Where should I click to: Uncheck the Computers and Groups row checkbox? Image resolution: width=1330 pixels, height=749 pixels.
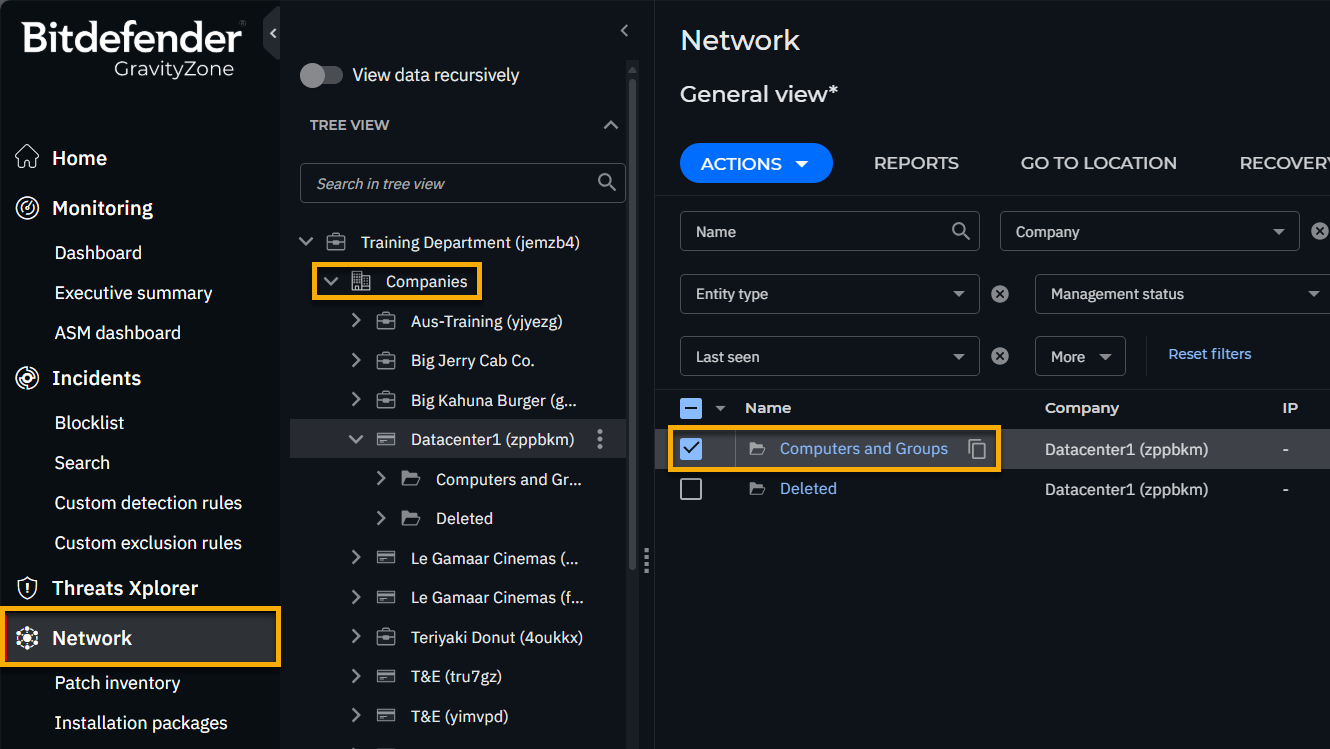coord(691,449)
